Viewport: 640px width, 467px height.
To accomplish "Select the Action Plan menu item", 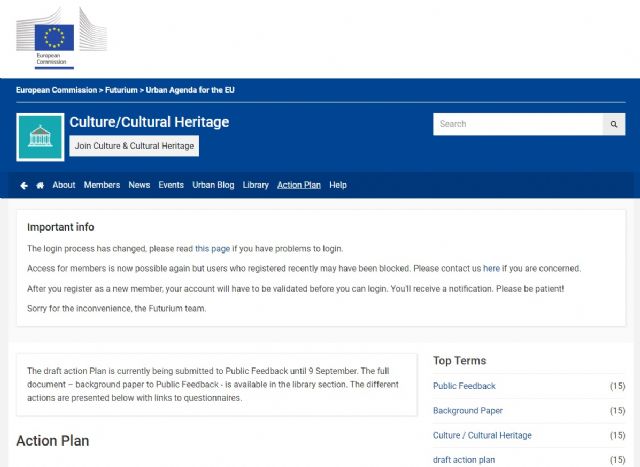I will pyautogui.click(x=299, y=185).
